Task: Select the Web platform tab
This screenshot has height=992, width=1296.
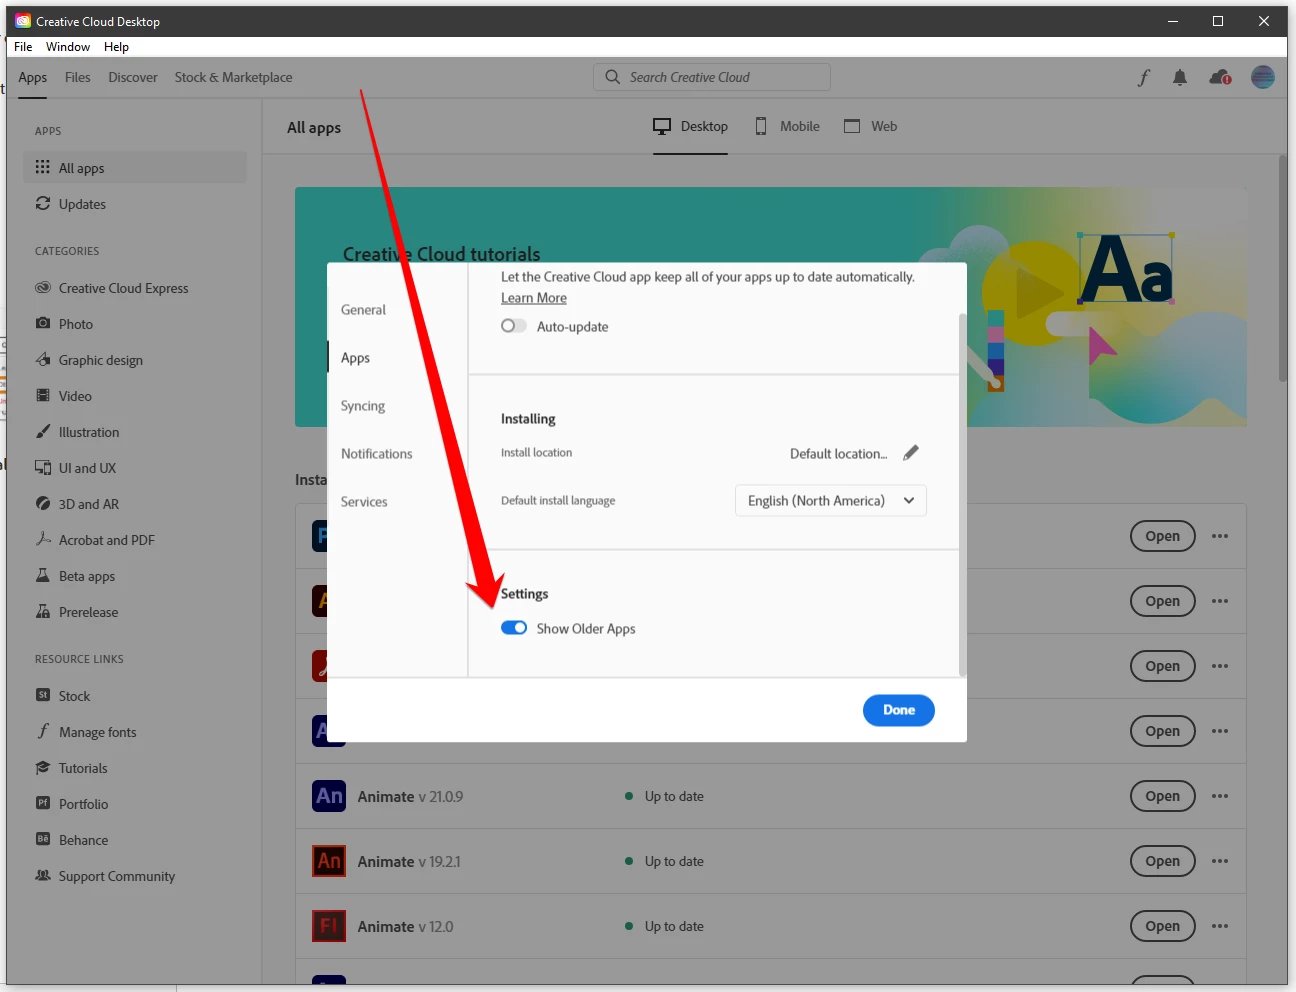Action: coord(870,126)
